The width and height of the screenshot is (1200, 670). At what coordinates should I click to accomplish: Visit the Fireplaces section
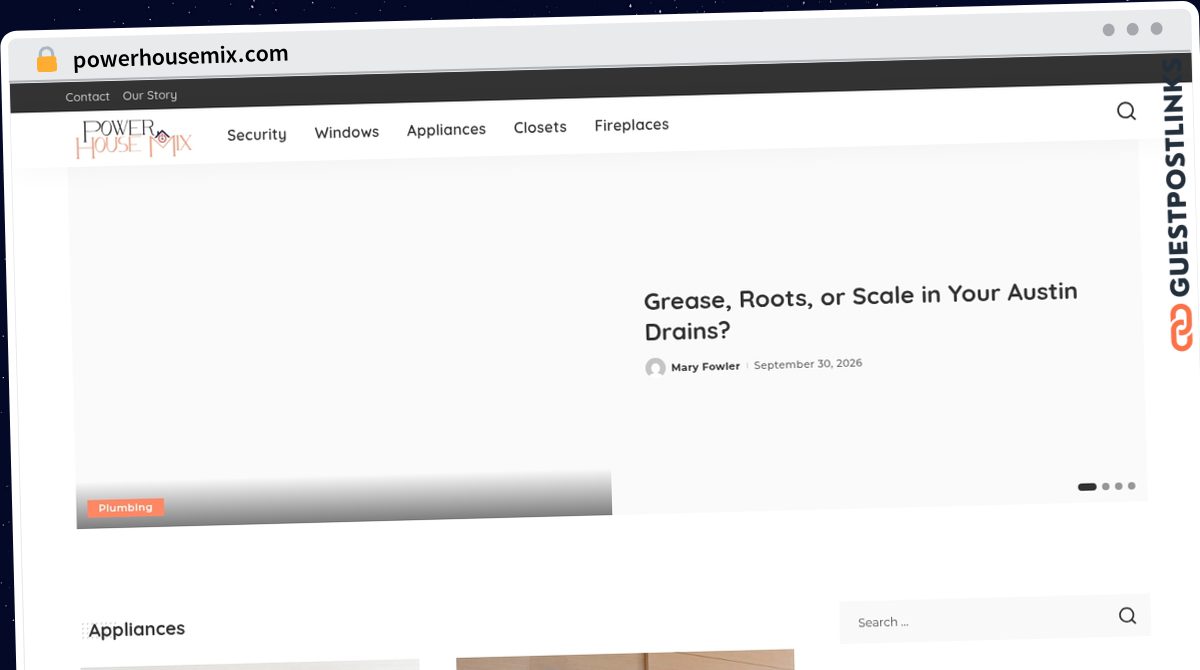(631, 125)
